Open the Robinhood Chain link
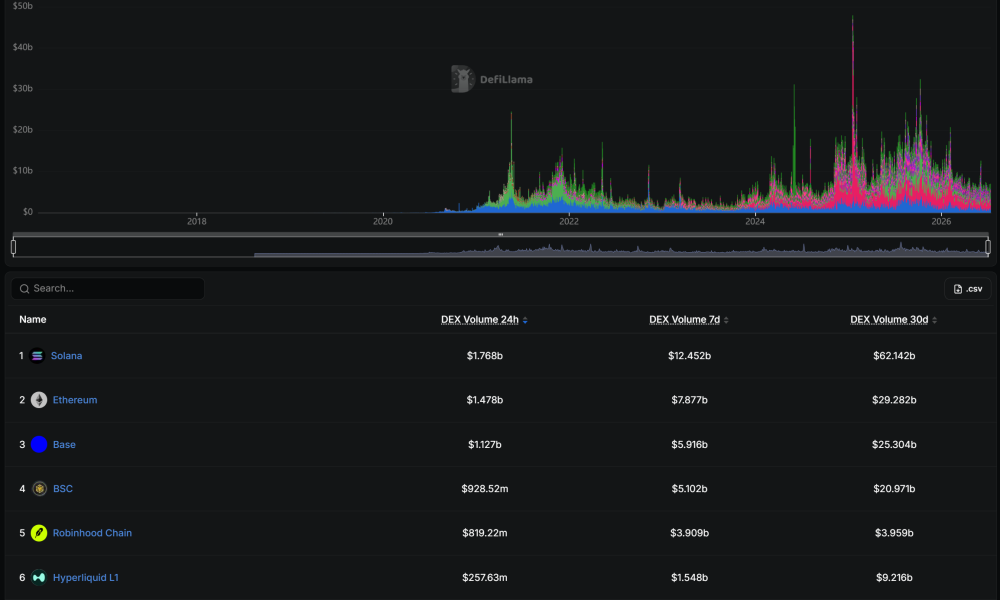The image size is (1000, 600). pos(92,533)
